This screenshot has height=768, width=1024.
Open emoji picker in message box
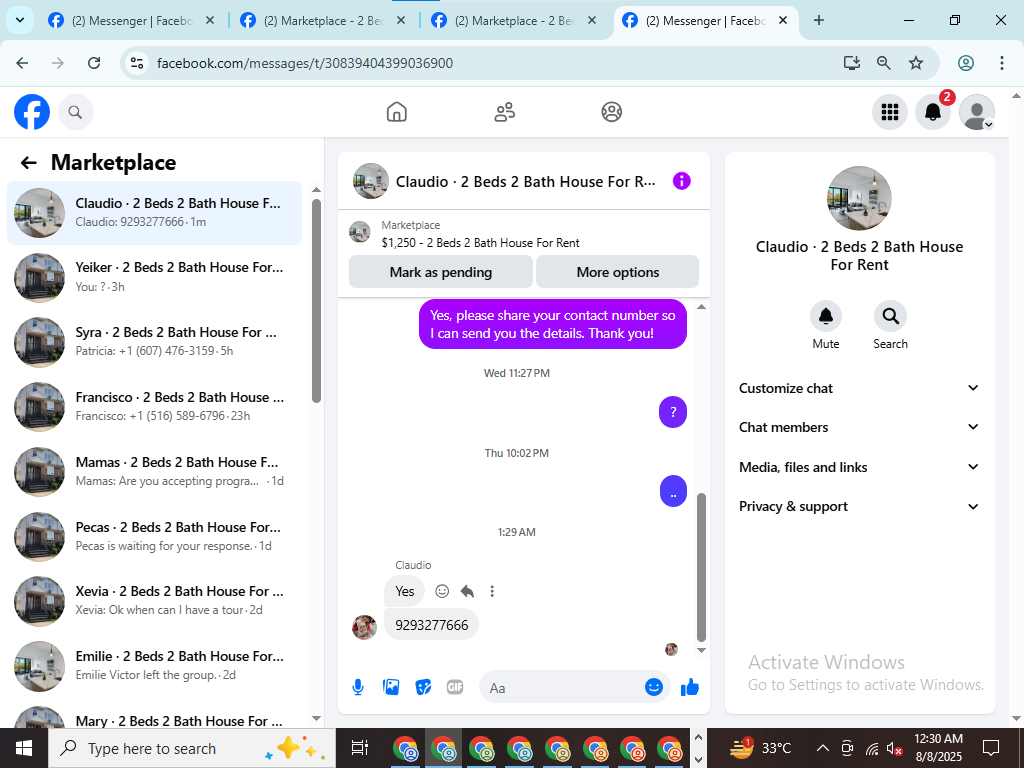pos(654,687)
